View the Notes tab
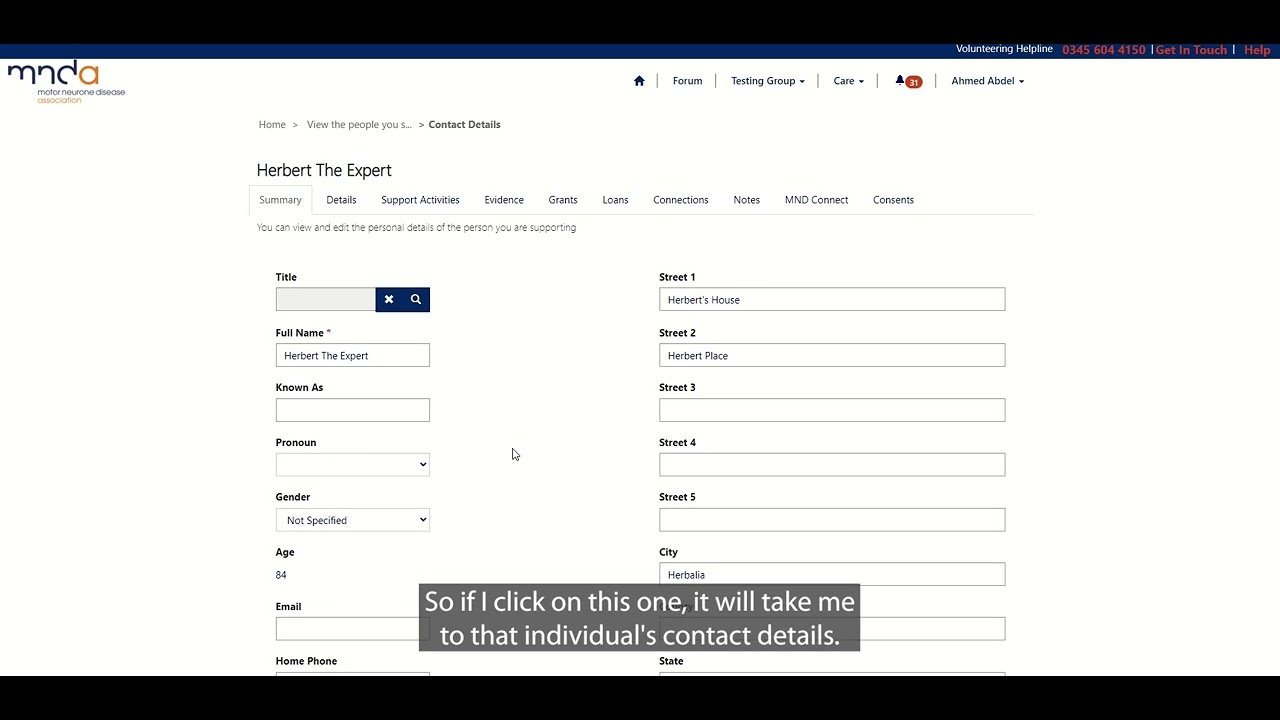Image resolution: width=1280 pixels, height=720 pixels. [746, 200]
